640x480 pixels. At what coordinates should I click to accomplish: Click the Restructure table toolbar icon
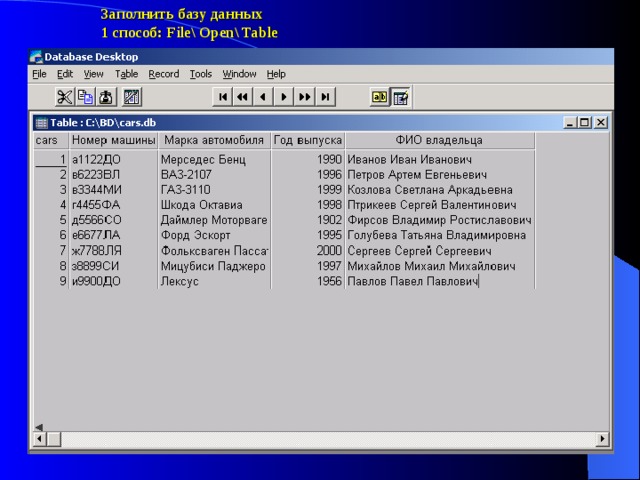pyautogui.click(x=131, y=97)
